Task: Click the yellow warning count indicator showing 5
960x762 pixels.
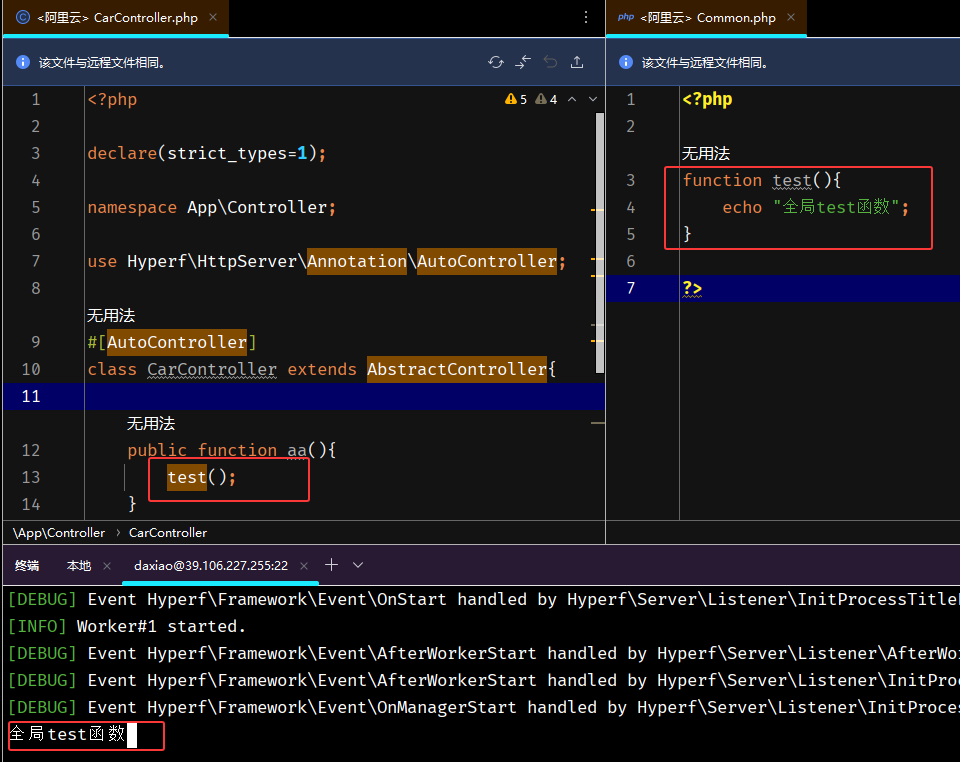Action: (x=516, y=99)
